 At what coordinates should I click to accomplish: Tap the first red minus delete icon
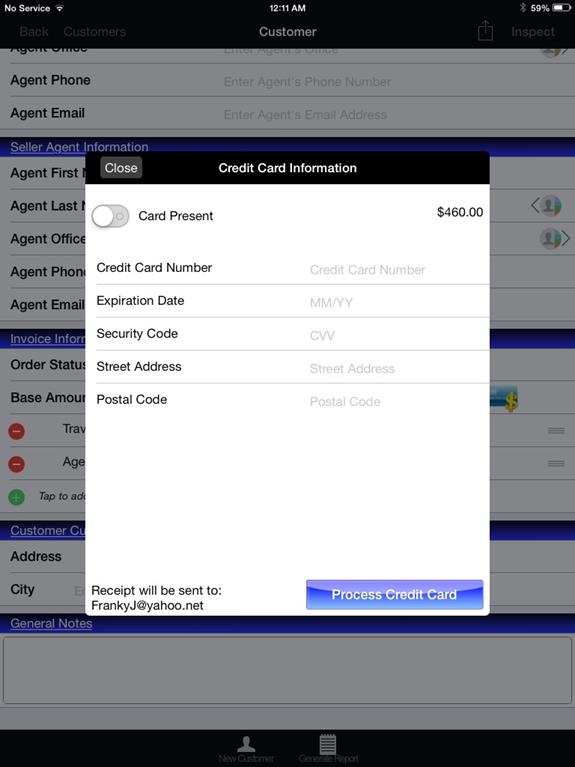pos(17,431)
